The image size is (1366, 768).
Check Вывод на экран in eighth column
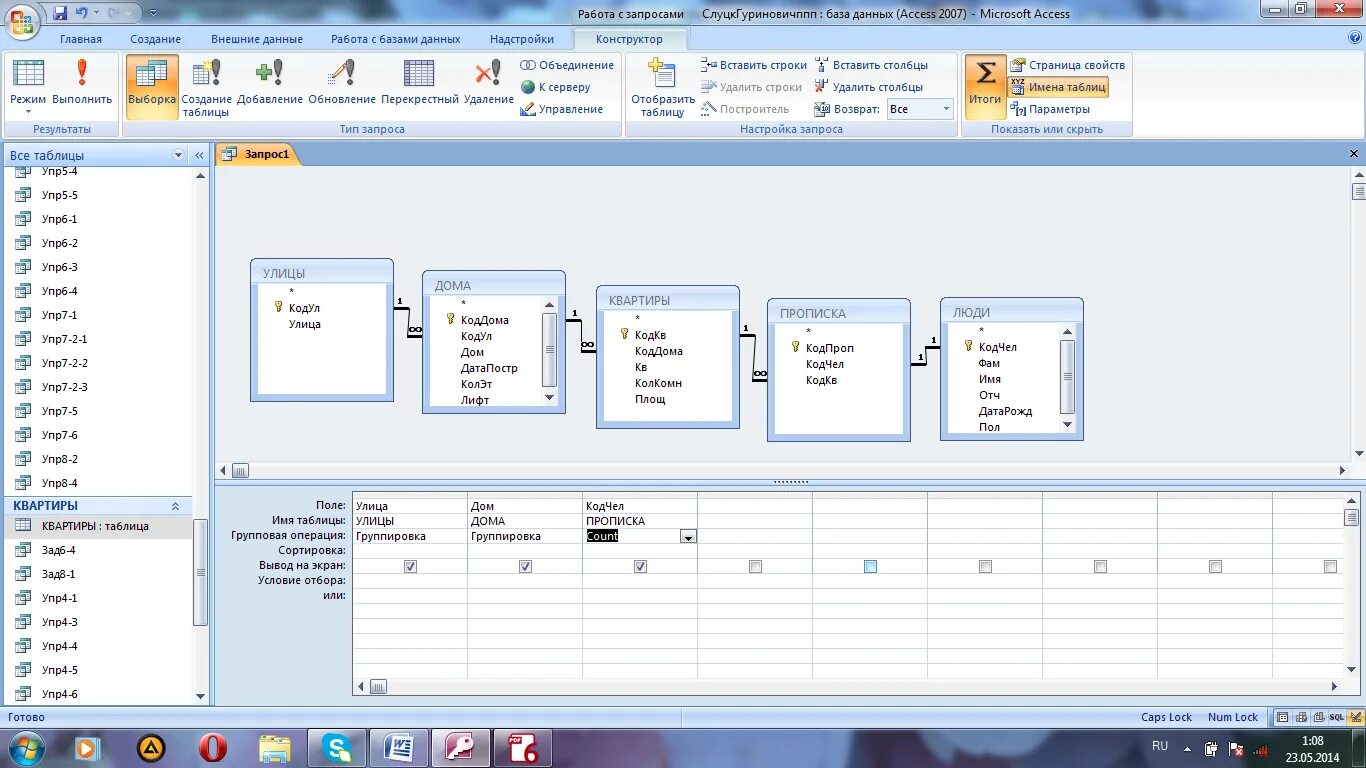point(1215,566)
